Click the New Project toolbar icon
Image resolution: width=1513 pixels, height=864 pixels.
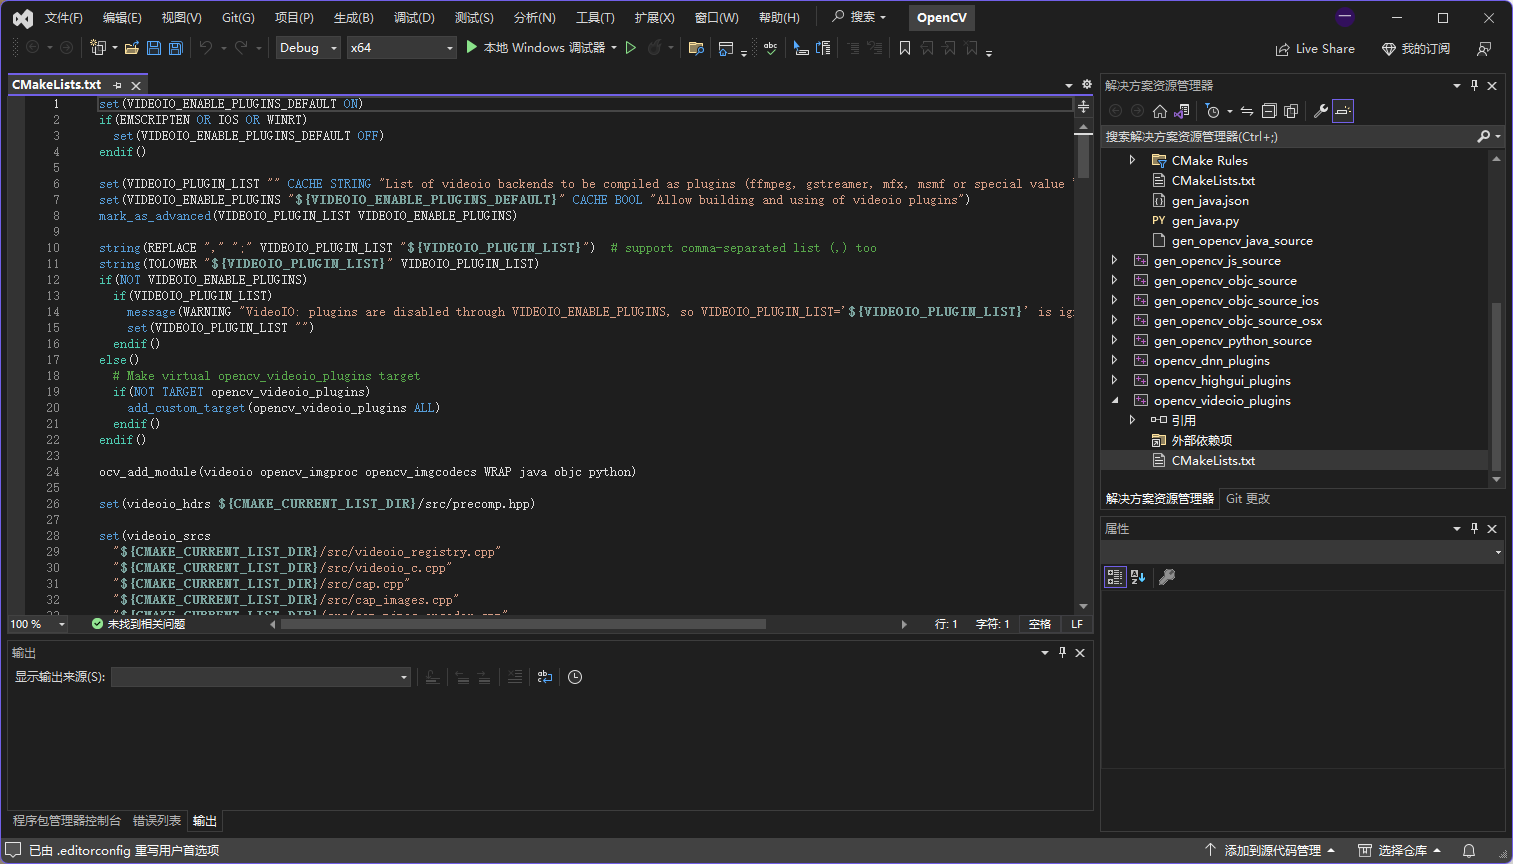coord(98,48)
